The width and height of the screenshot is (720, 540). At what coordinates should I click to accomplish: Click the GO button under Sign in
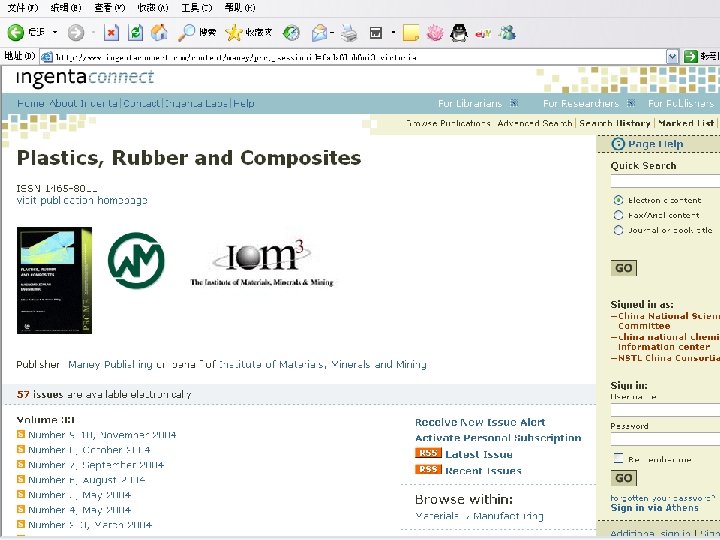[624, 478]
